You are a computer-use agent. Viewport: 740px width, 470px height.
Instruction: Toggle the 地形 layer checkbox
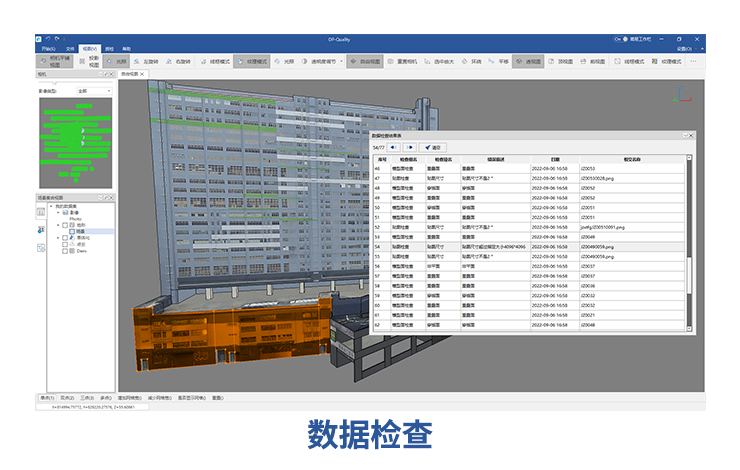[x=66, y=225]
